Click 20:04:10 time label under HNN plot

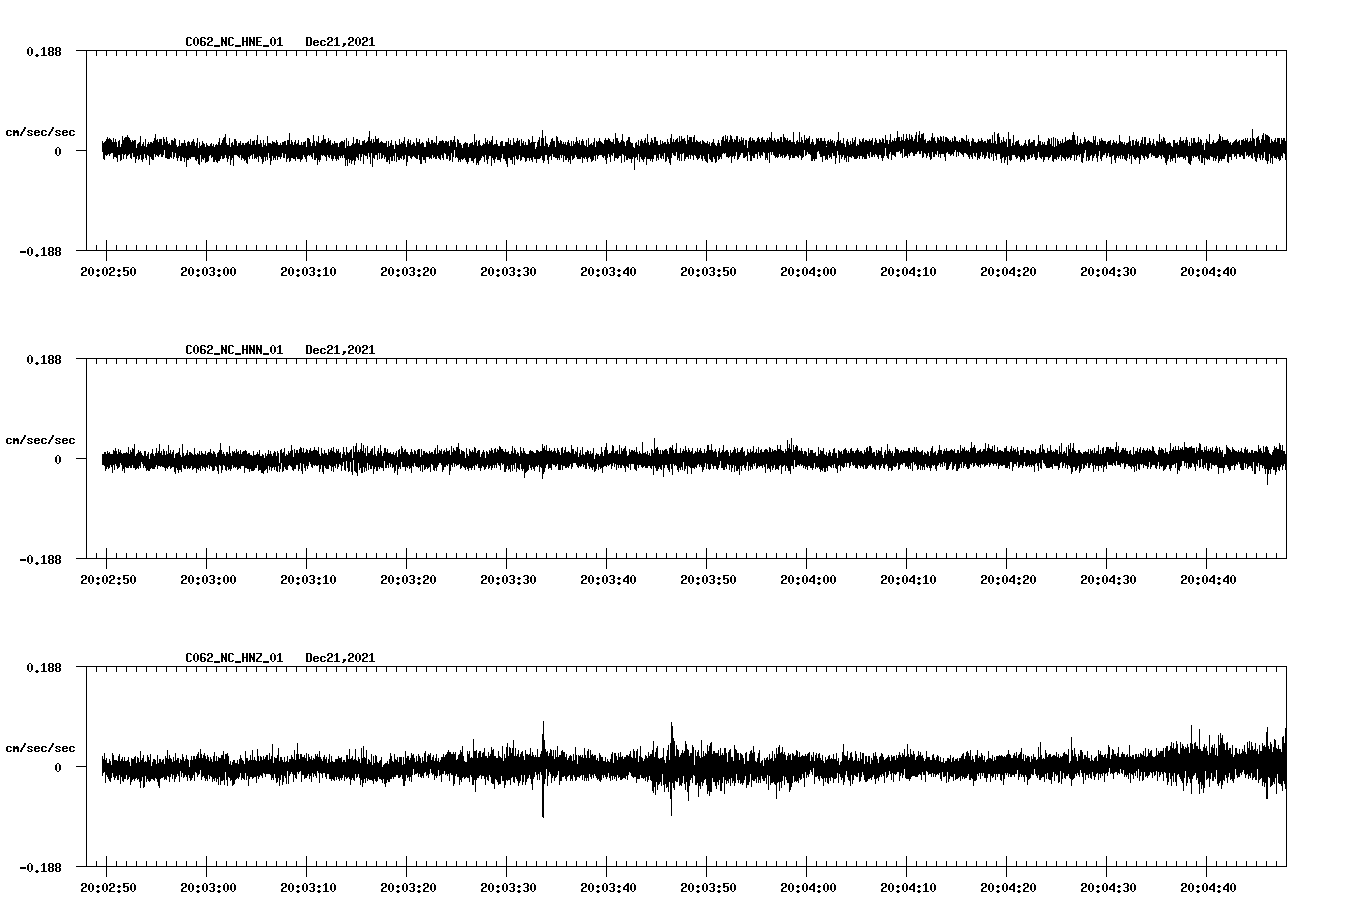pos(908,580)
